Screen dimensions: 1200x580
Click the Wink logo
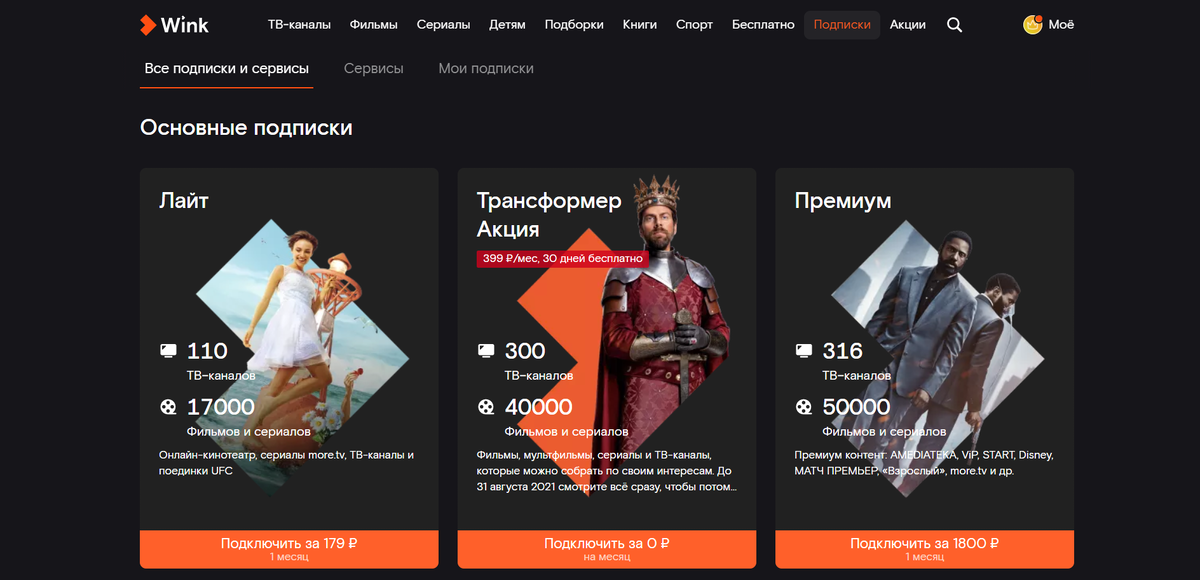(175, 25)
